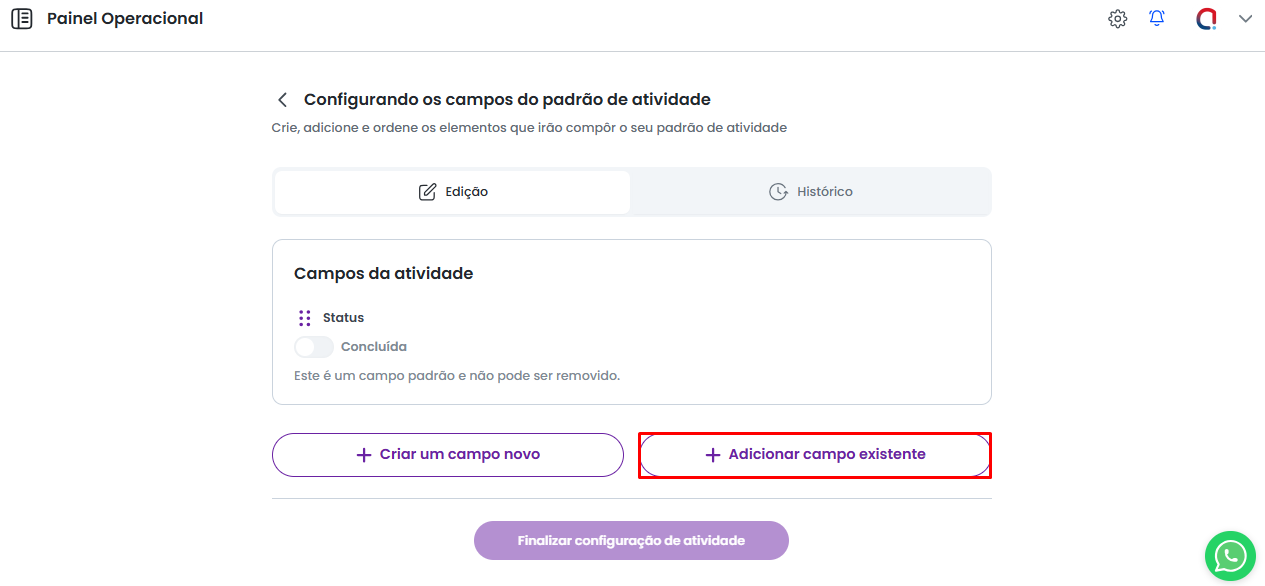
Task: Go back with the left arrow
Action: tap(282, 100)
